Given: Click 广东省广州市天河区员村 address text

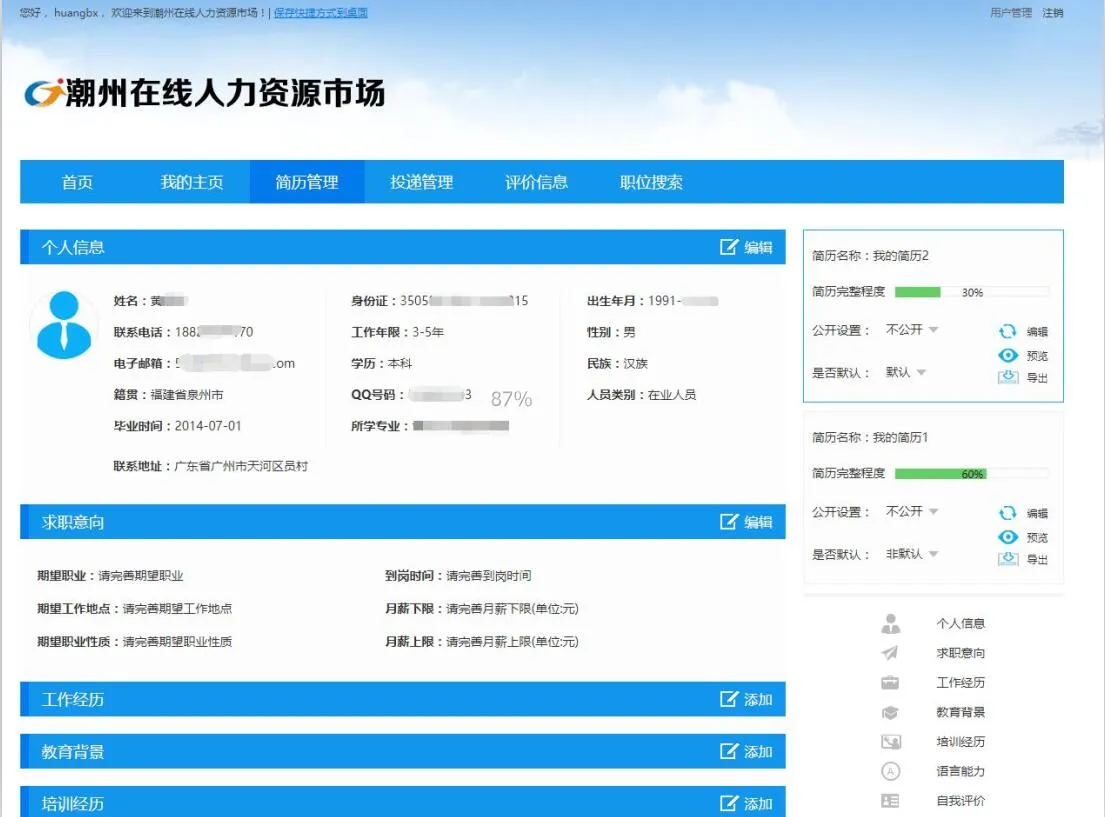Looking at the screenshot, I should pyautogui.click(x=241, y=466).
